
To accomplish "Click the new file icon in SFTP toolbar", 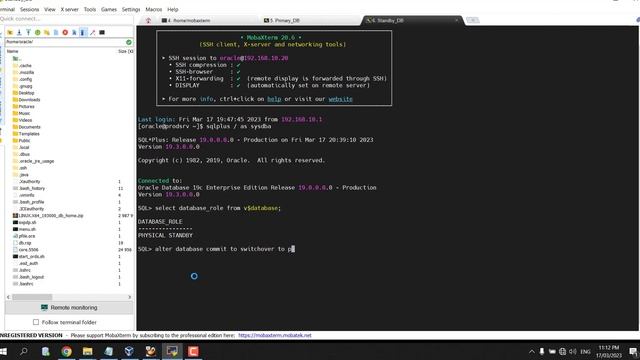I will [56, 32].
